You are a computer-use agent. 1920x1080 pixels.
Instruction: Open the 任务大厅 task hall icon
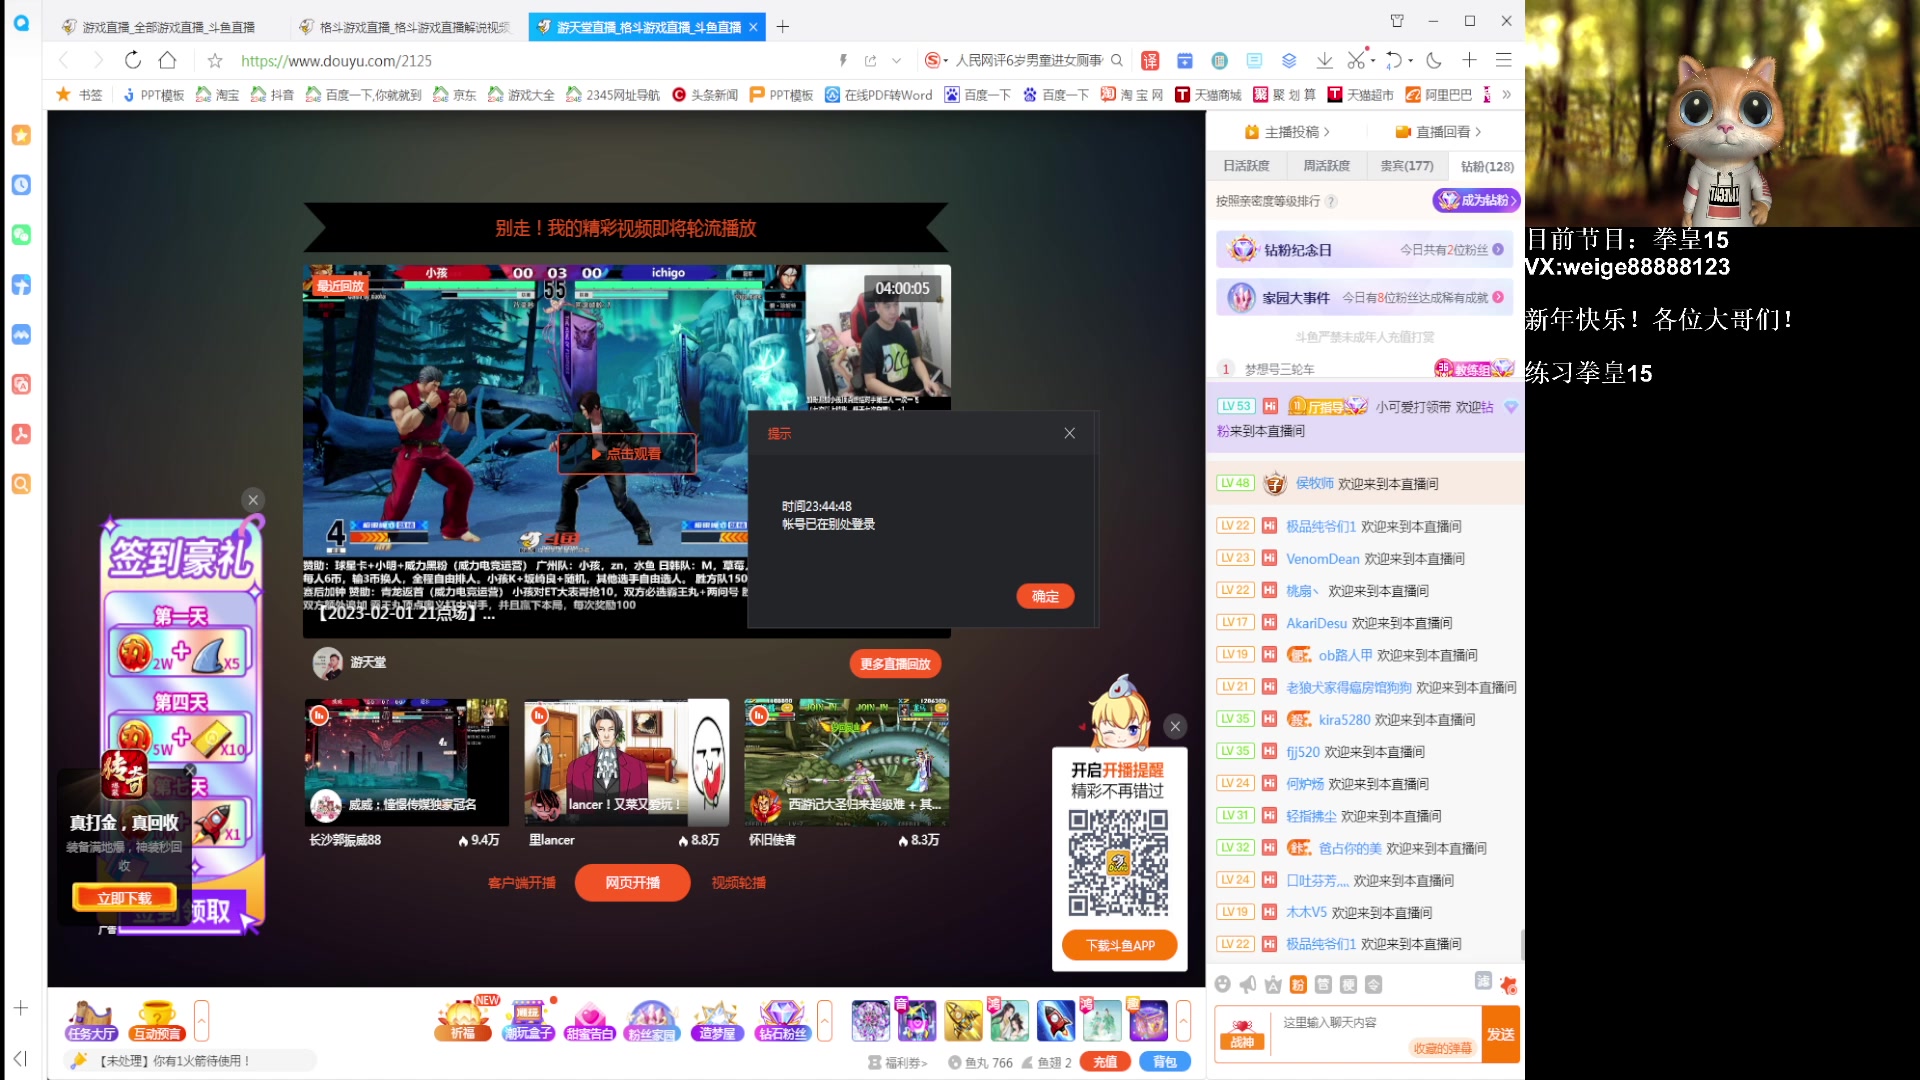pos(92,1021)
